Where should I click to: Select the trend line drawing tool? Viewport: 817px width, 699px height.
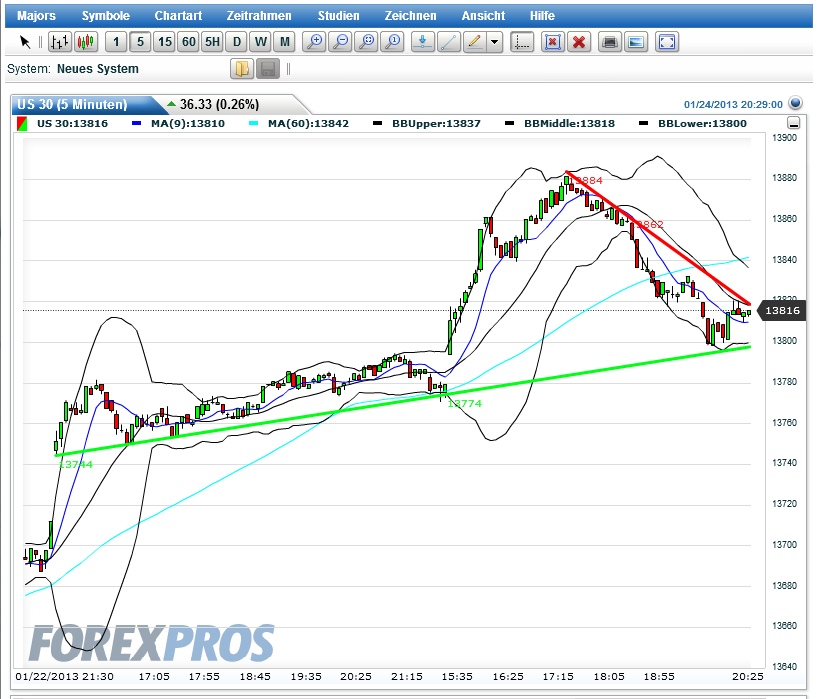click(449, 42)
